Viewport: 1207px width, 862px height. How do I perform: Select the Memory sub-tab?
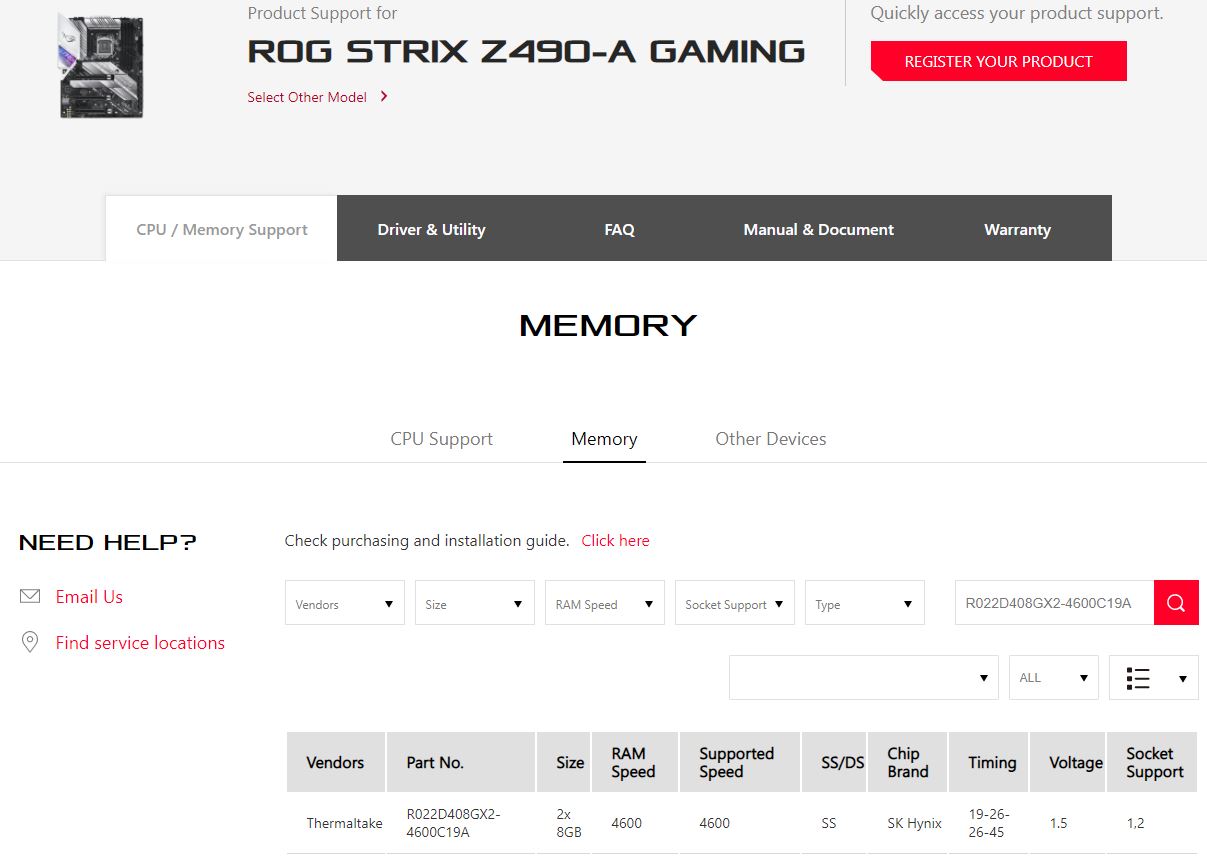[x=604, y=439]
